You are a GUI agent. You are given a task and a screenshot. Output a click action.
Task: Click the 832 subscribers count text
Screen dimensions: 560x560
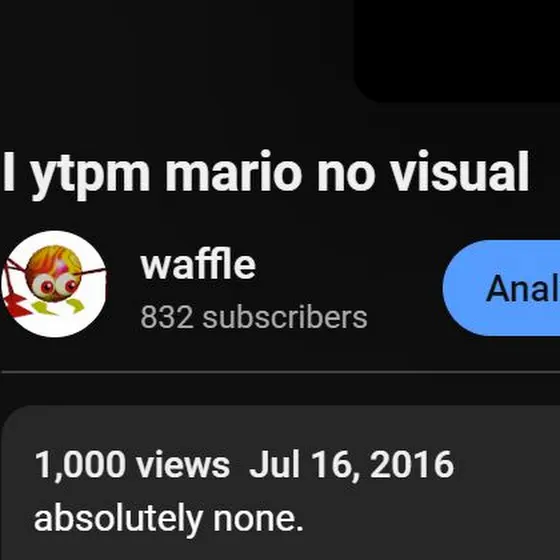254,317
